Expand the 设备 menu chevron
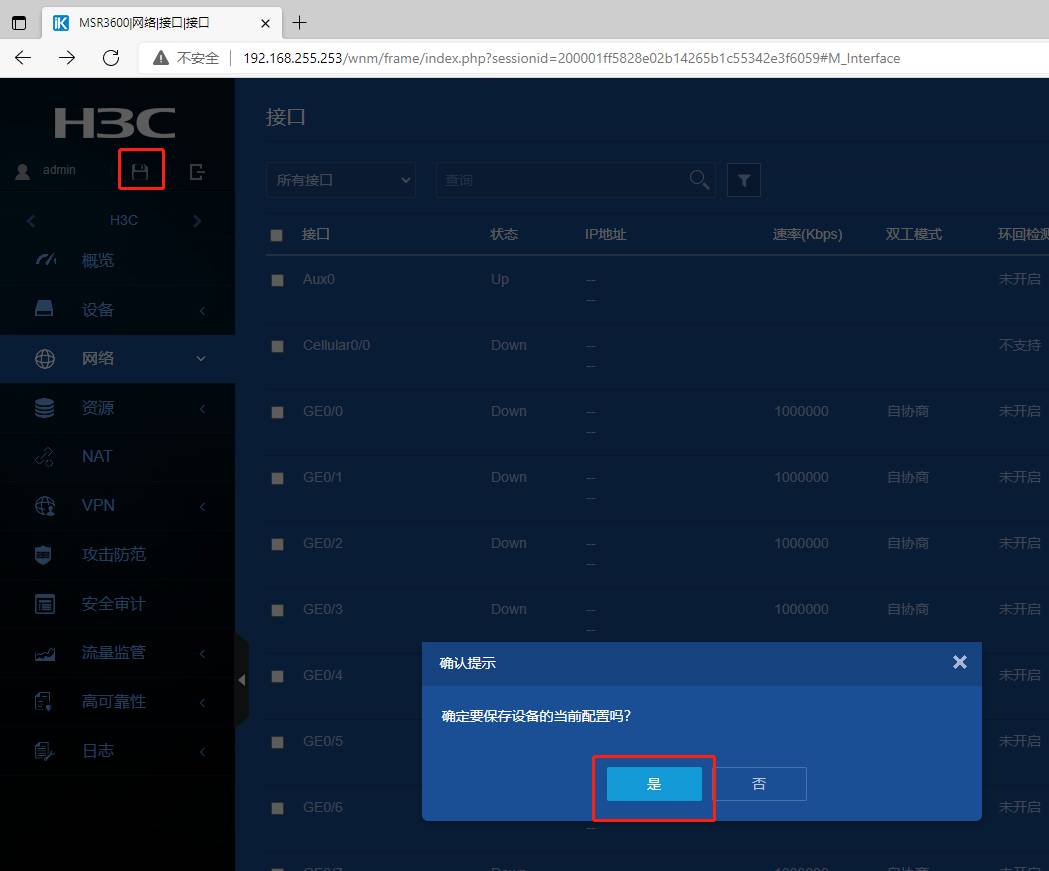 [x=202, y=310]
